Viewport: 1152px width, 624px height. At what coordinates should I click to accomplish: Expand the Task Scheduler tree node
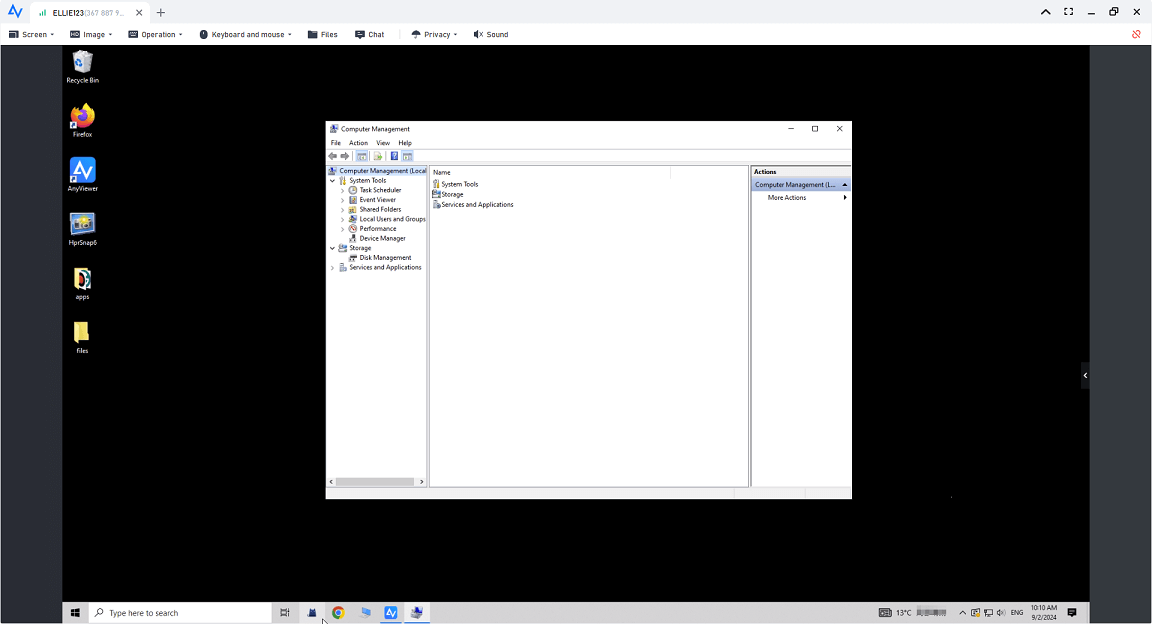[x=342, y=190]
